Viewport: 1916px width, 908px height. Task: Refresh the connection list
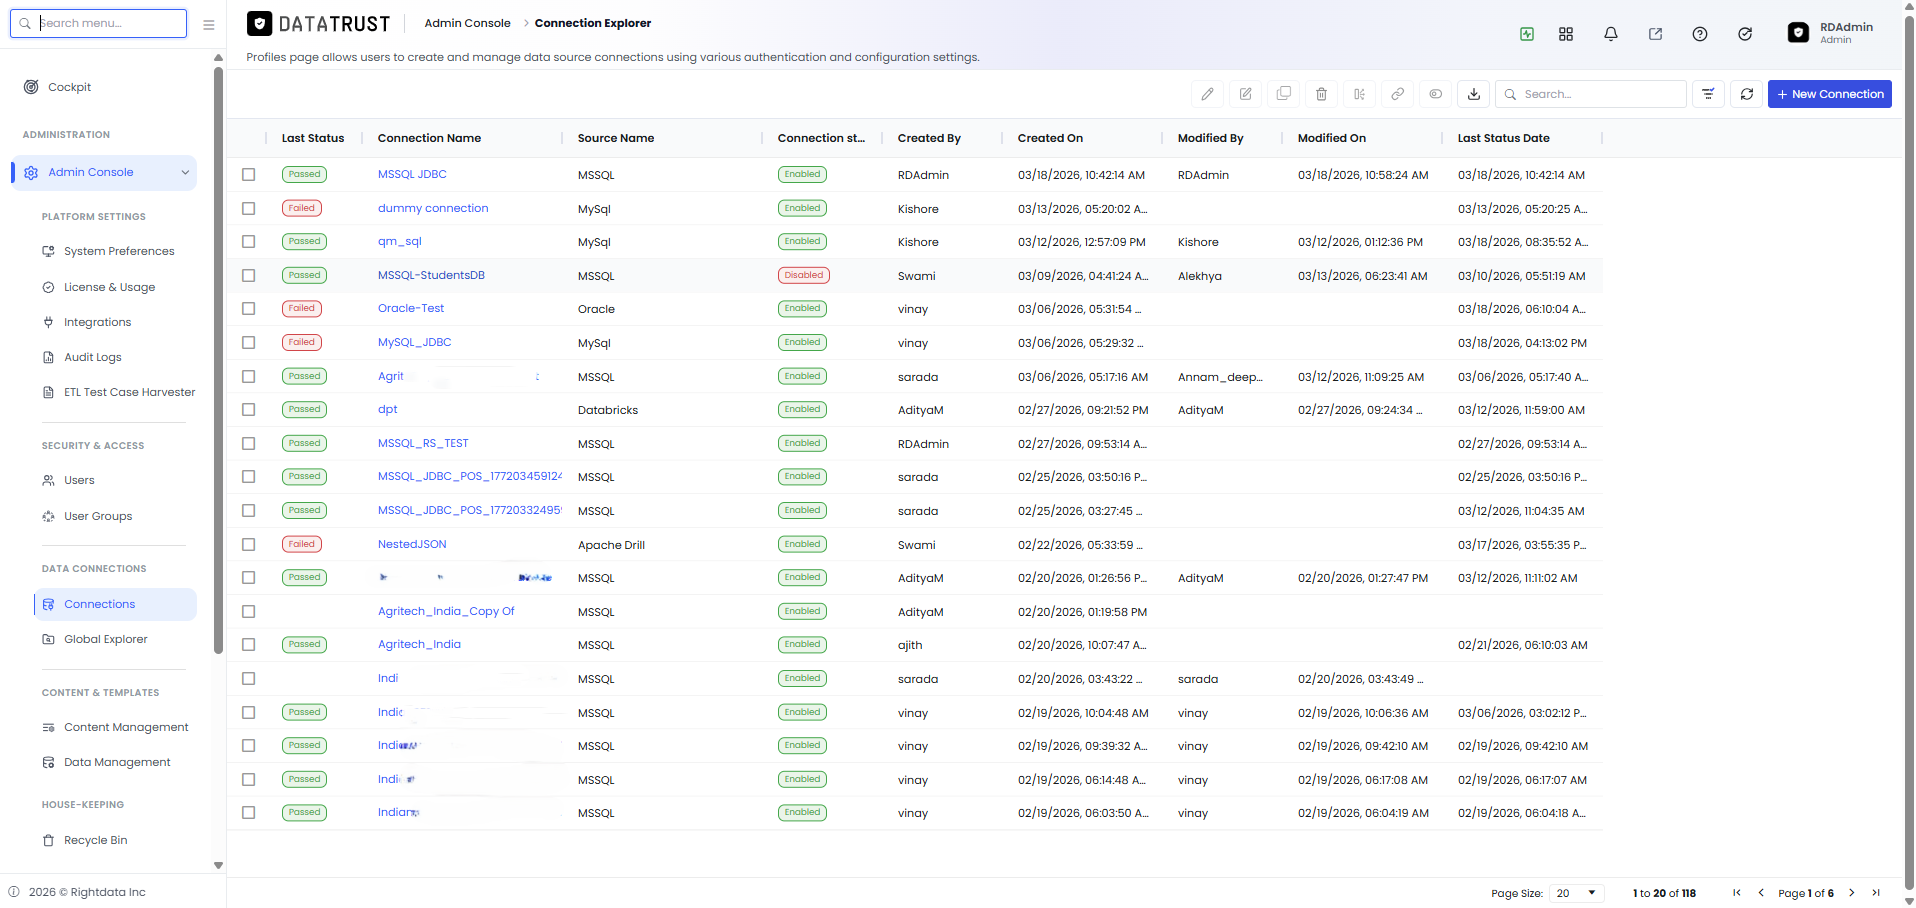(1746, 94)
